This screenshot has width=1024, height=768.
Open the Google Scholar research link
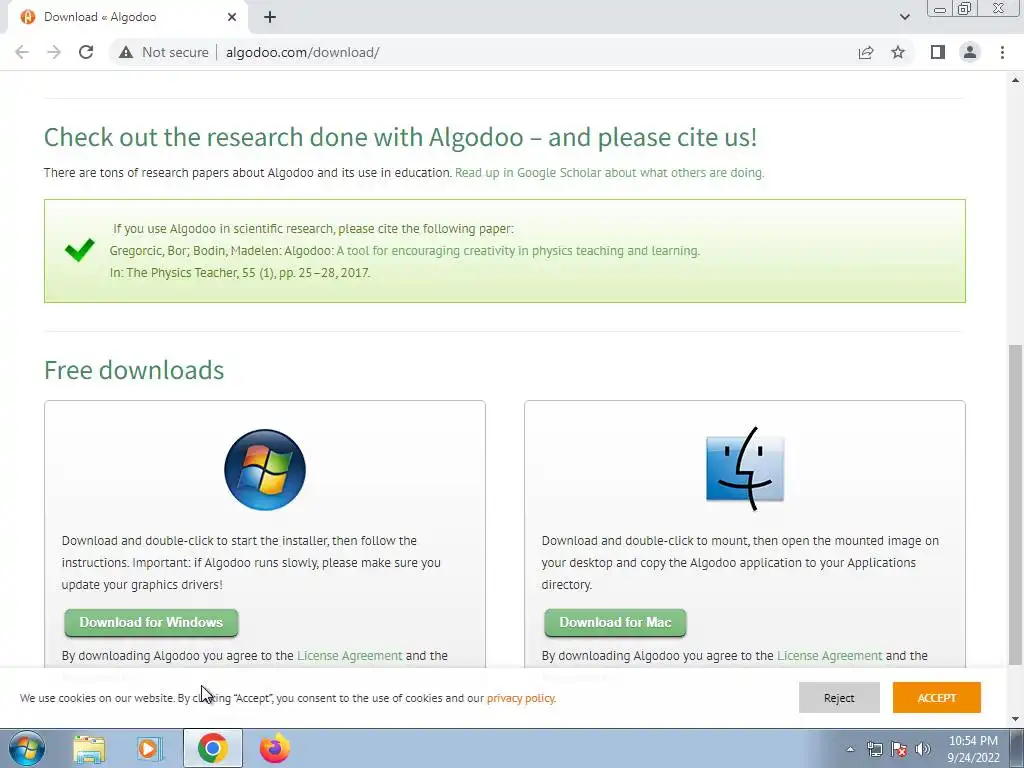pyautogui.click(x=609, y=172)
